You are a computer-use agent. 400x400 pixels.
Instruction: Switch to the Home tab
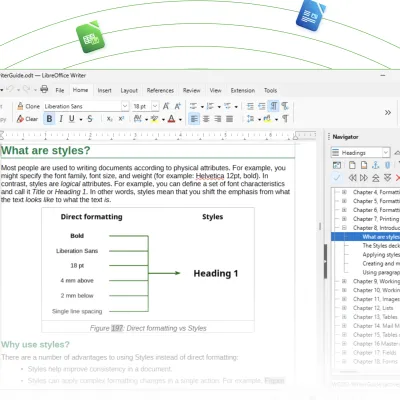tap(80, 90)
